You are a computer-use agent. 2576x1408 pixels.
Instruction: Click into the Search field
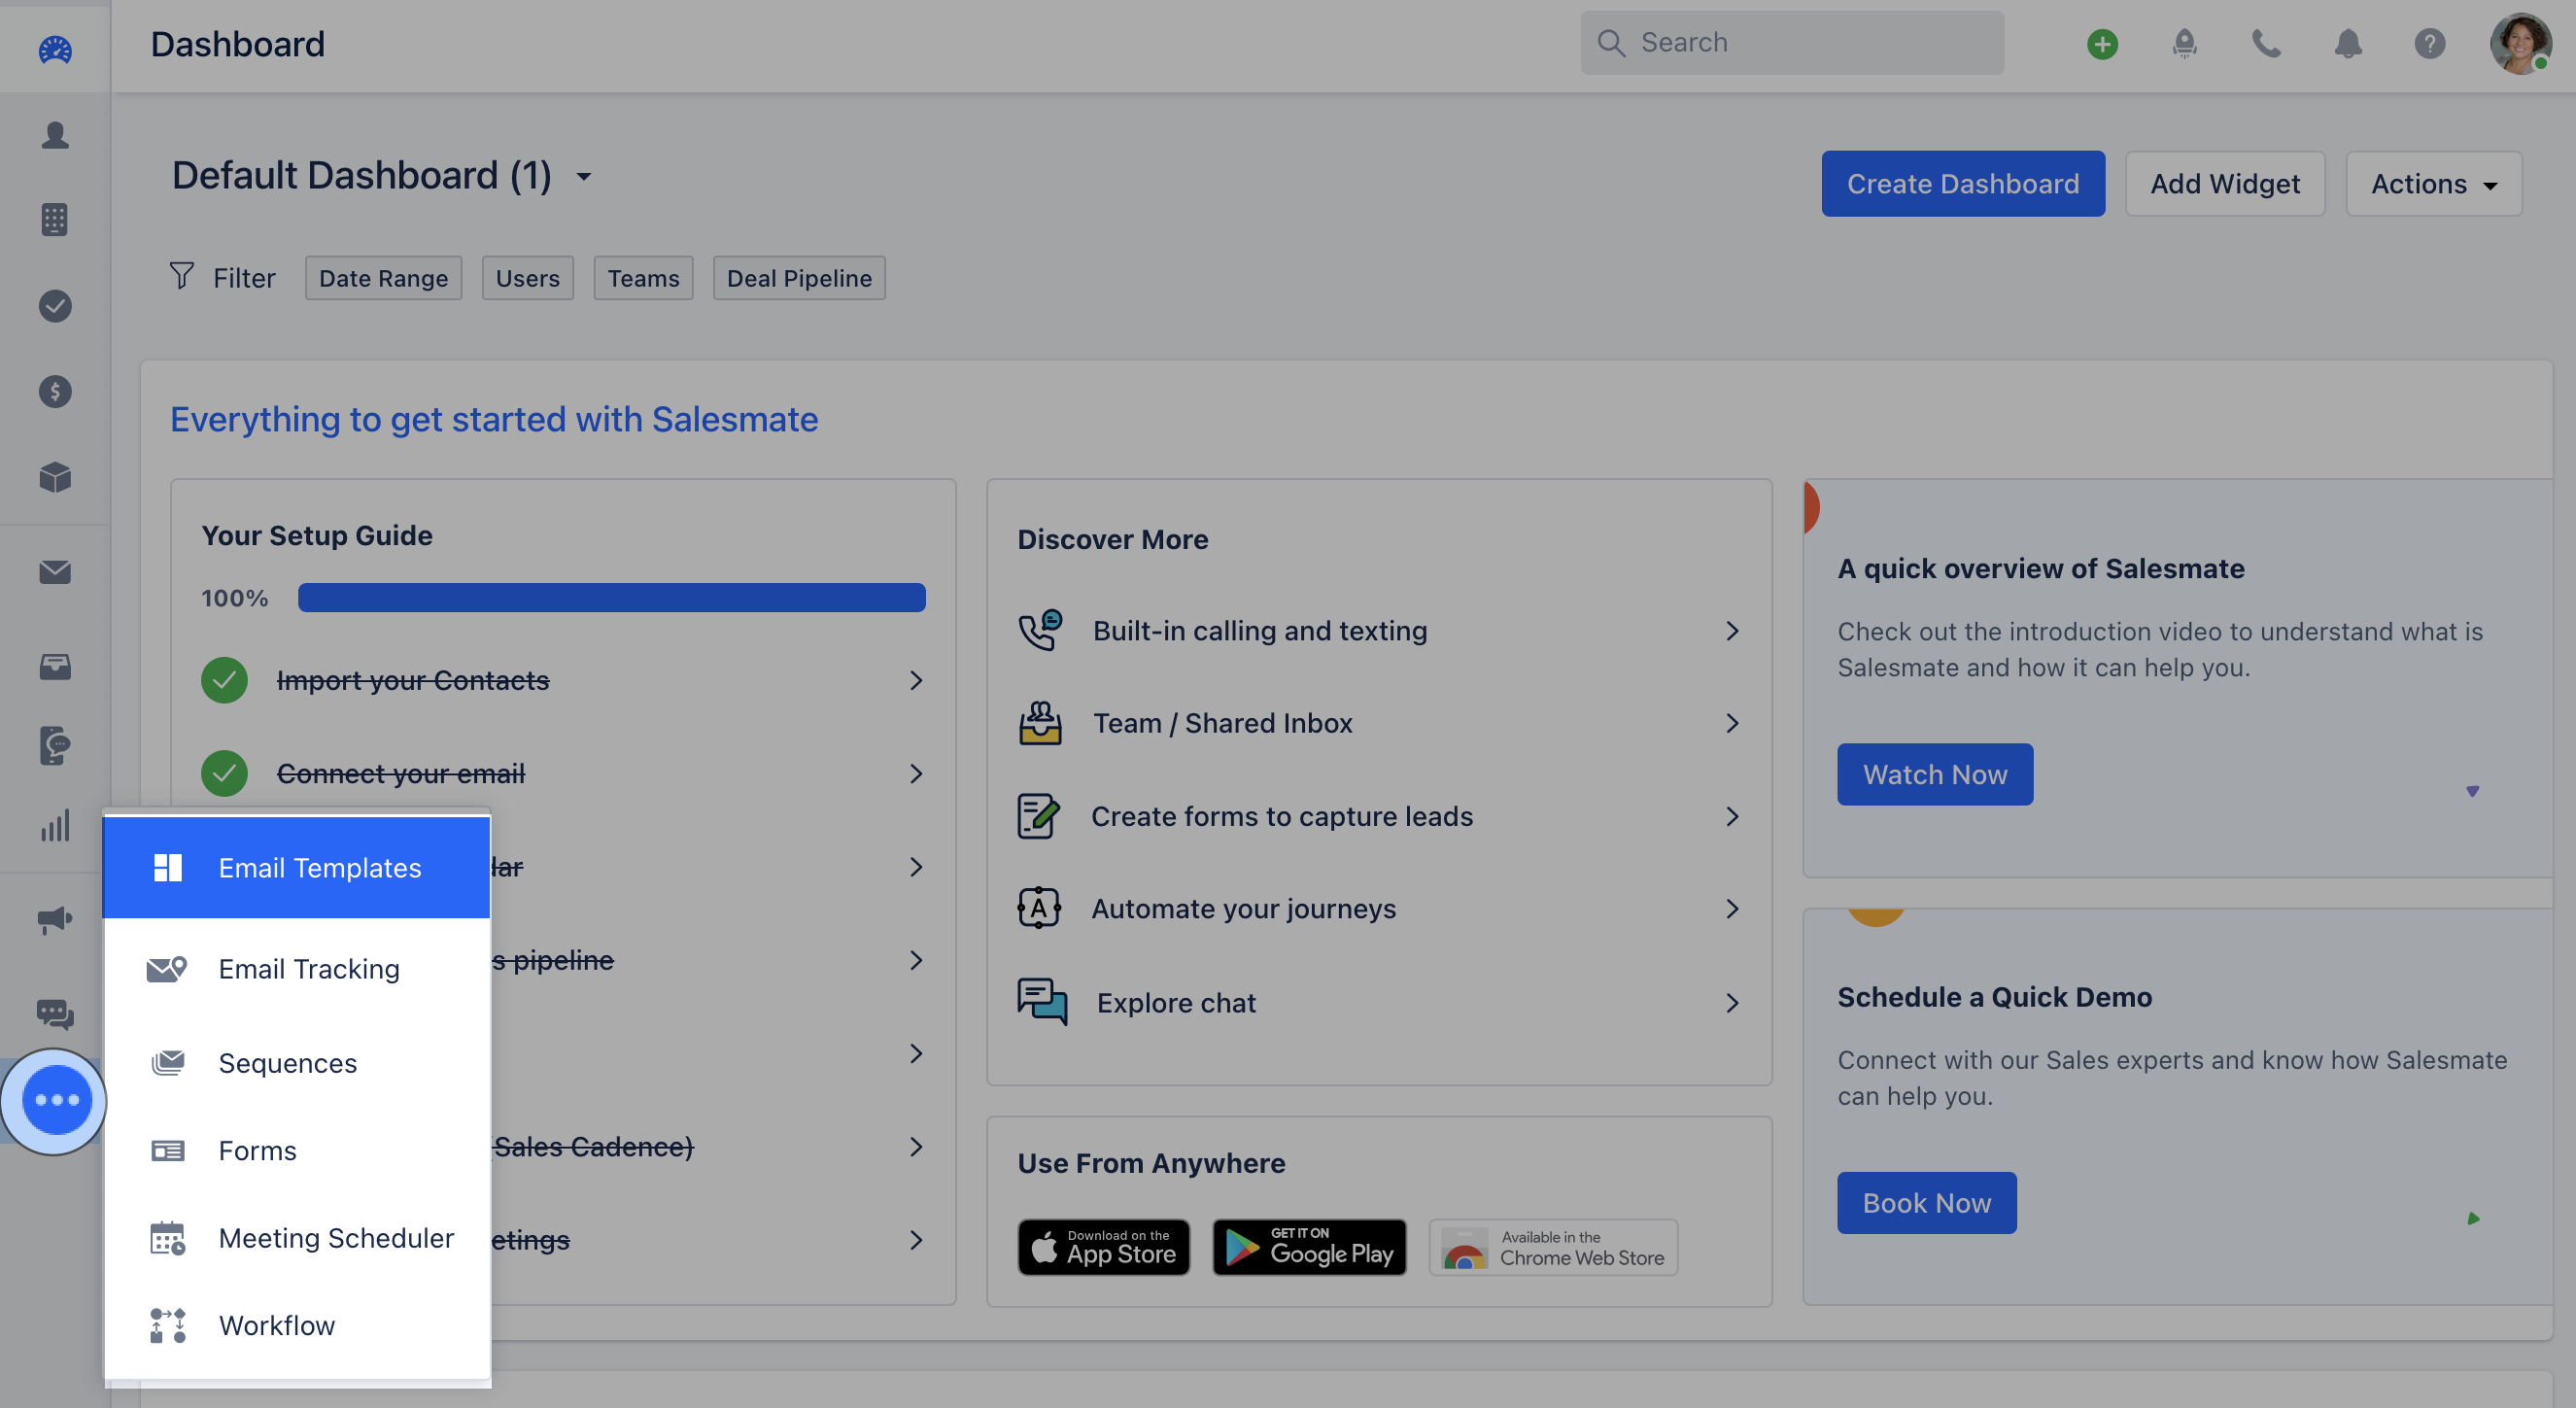[x=1791, y=42]
